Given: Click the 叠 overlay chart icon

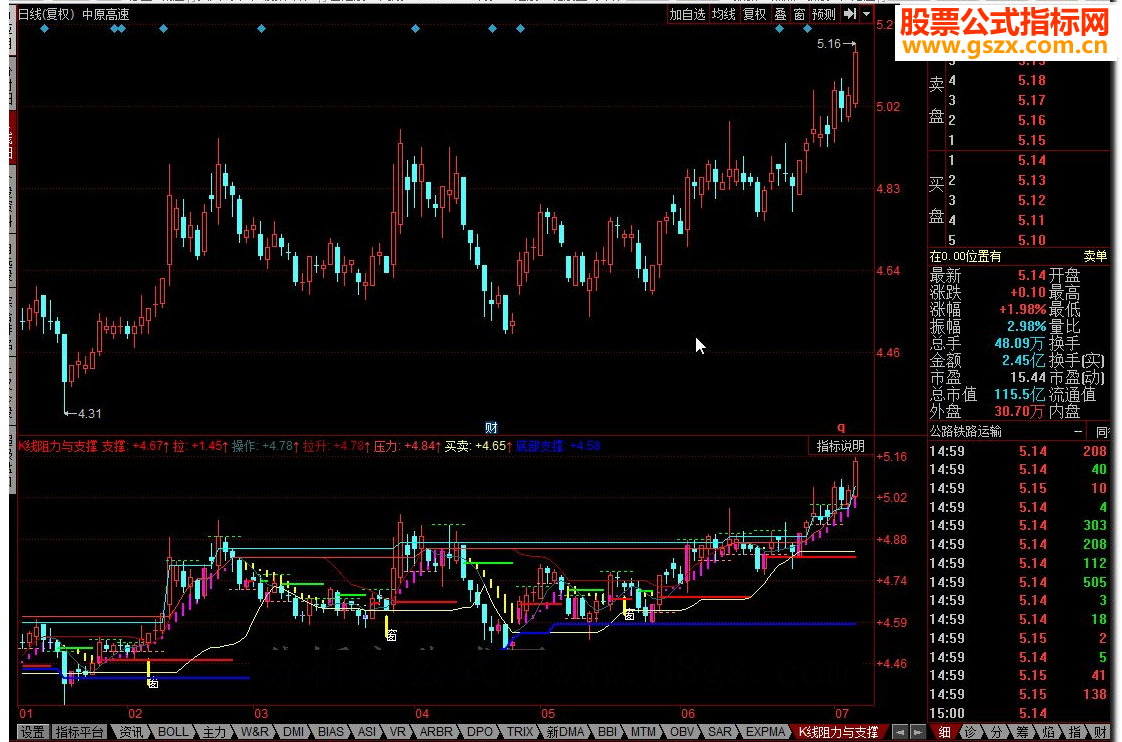Looking at the screenshot, I should [780, 14].
